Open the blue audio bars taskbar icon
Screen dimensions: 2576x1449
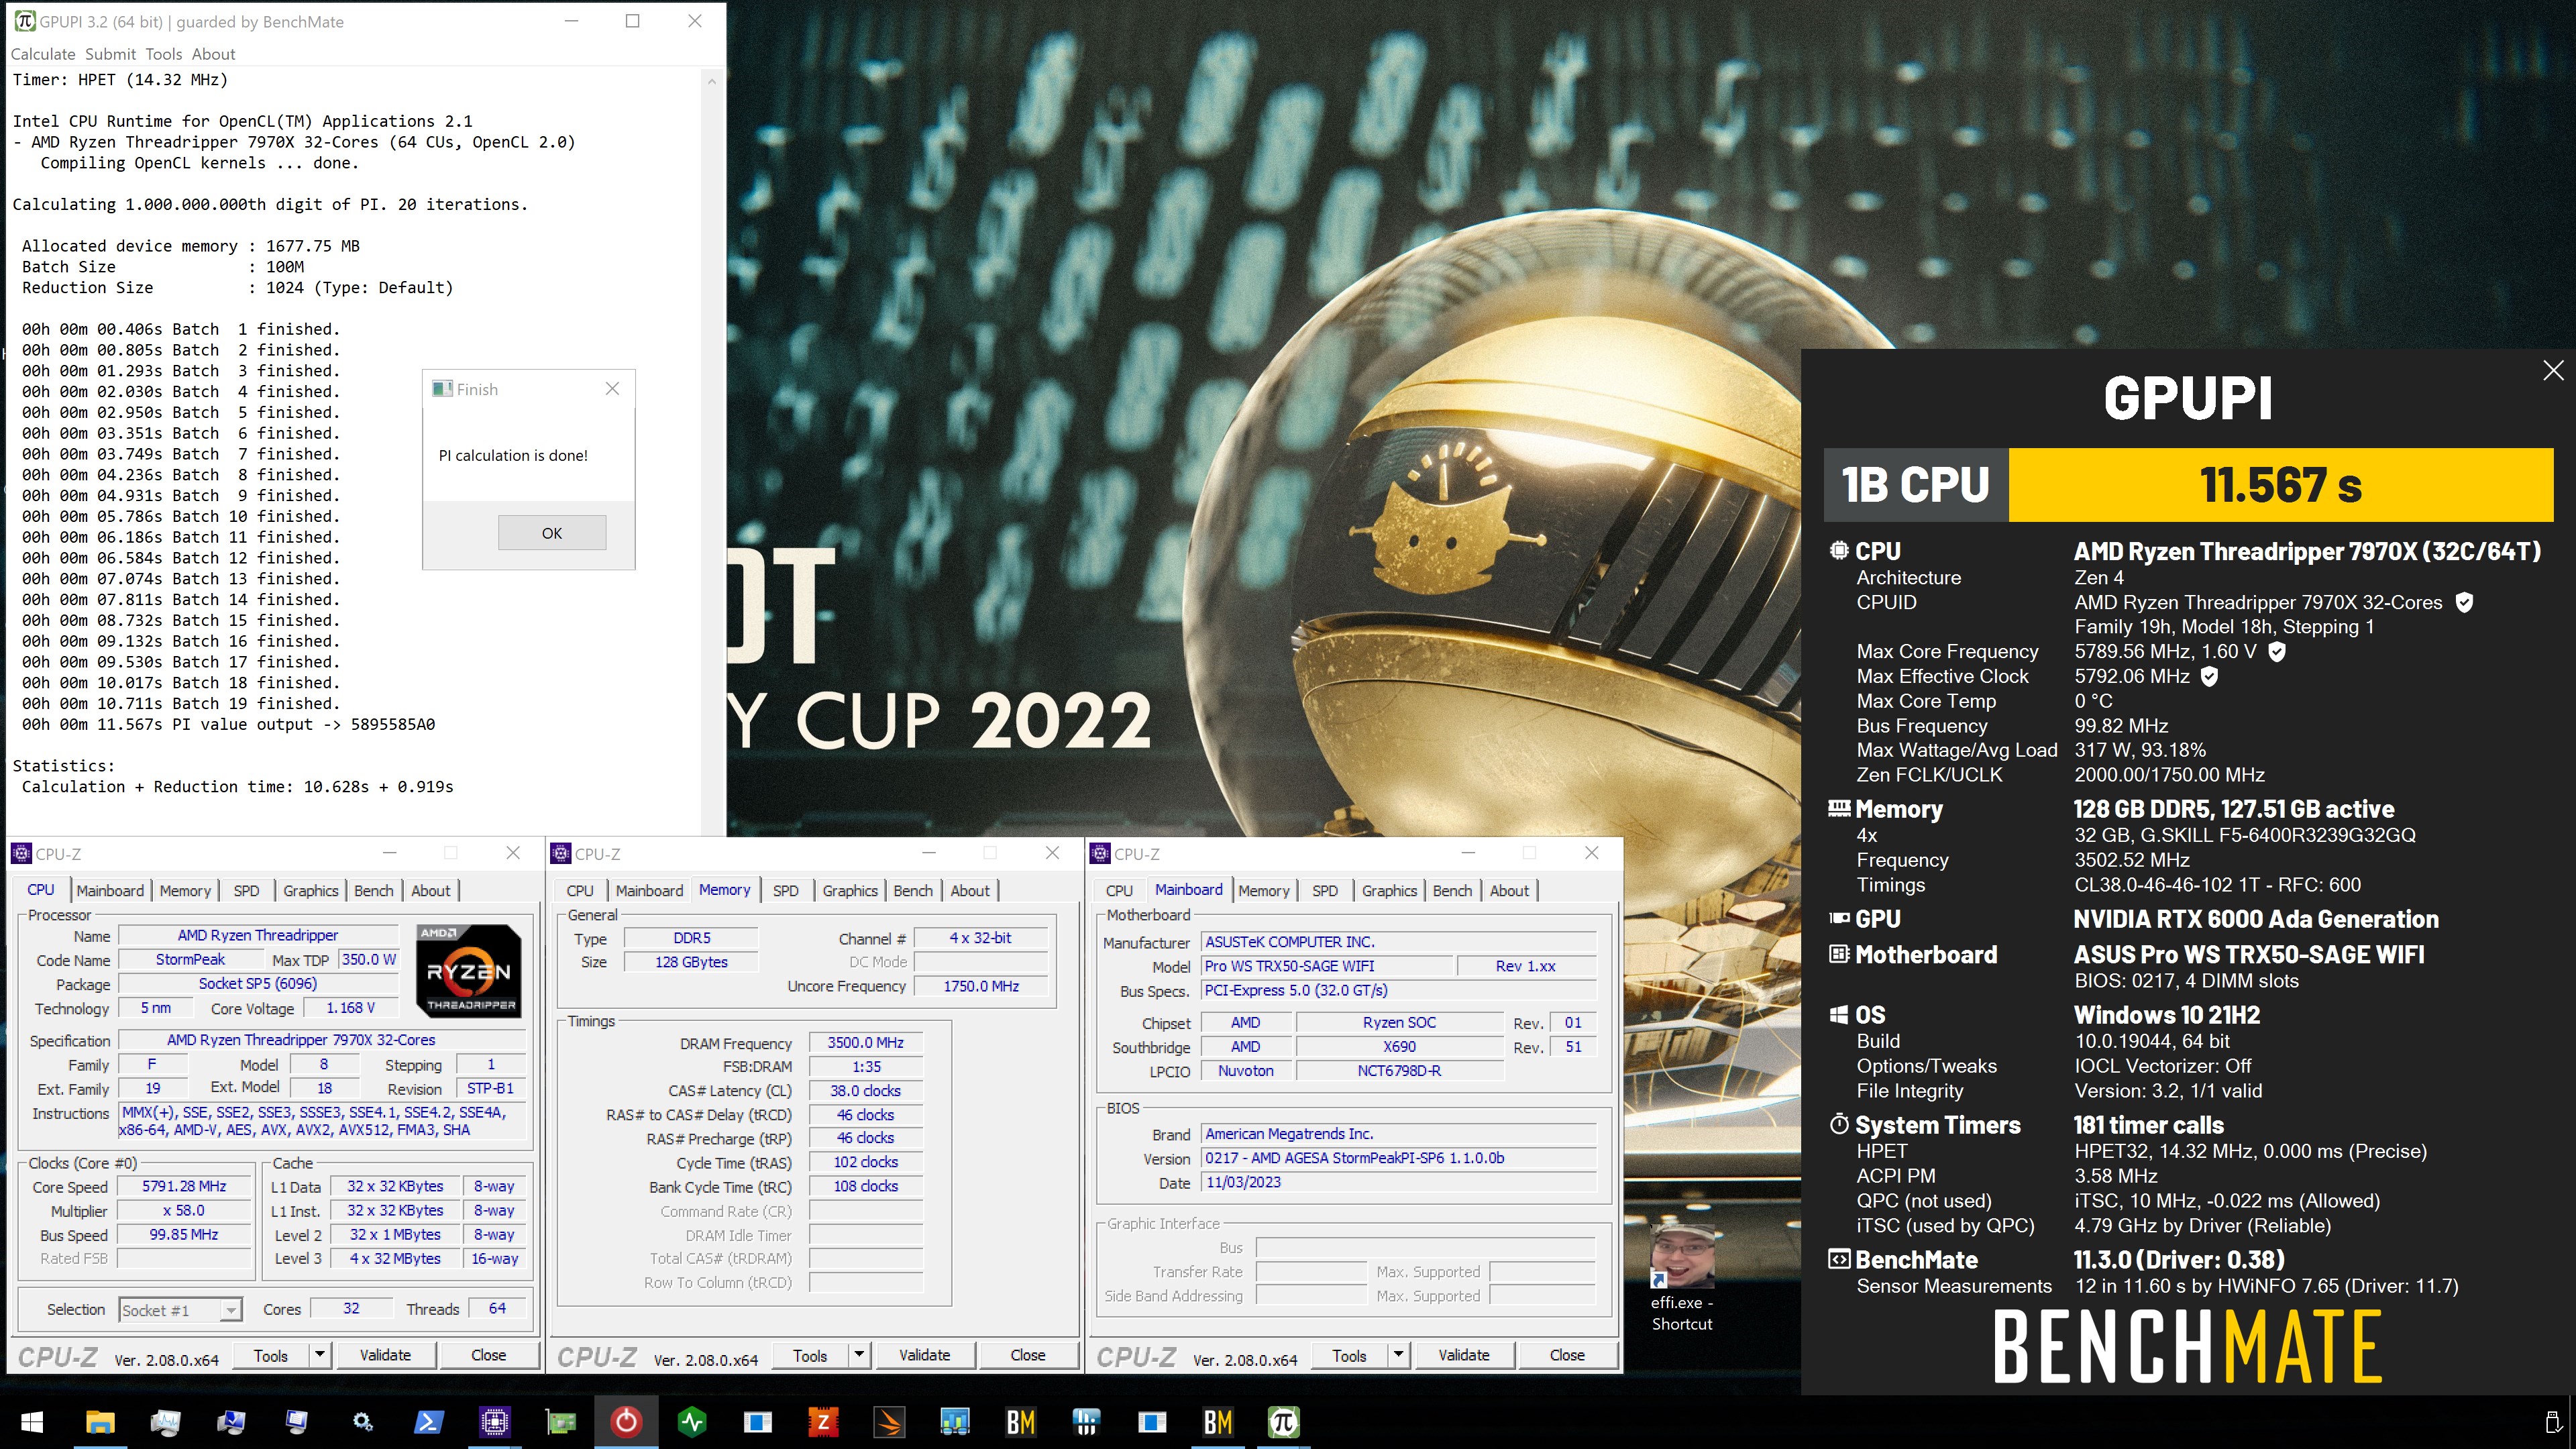[1086, 1421]
